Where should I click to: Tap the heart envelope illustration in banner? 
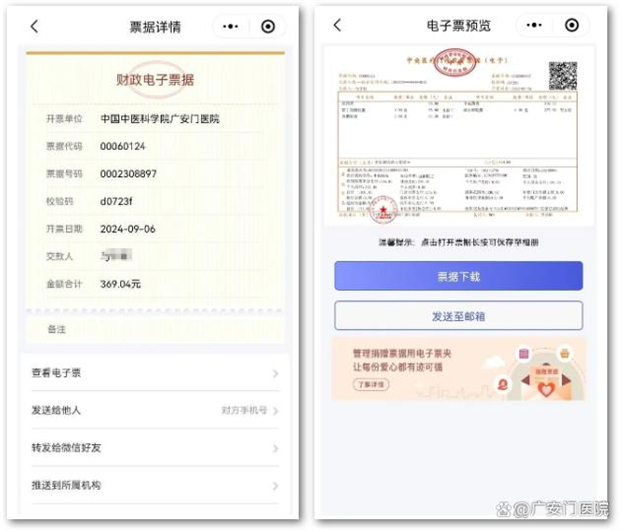[546, 381]
